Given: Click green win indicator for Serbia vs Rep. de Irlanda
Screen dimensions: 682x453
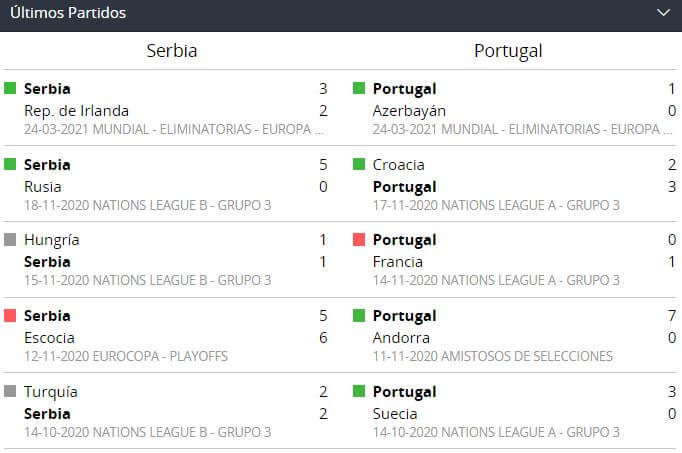Looking at the screenshot, I should point(11,89).
